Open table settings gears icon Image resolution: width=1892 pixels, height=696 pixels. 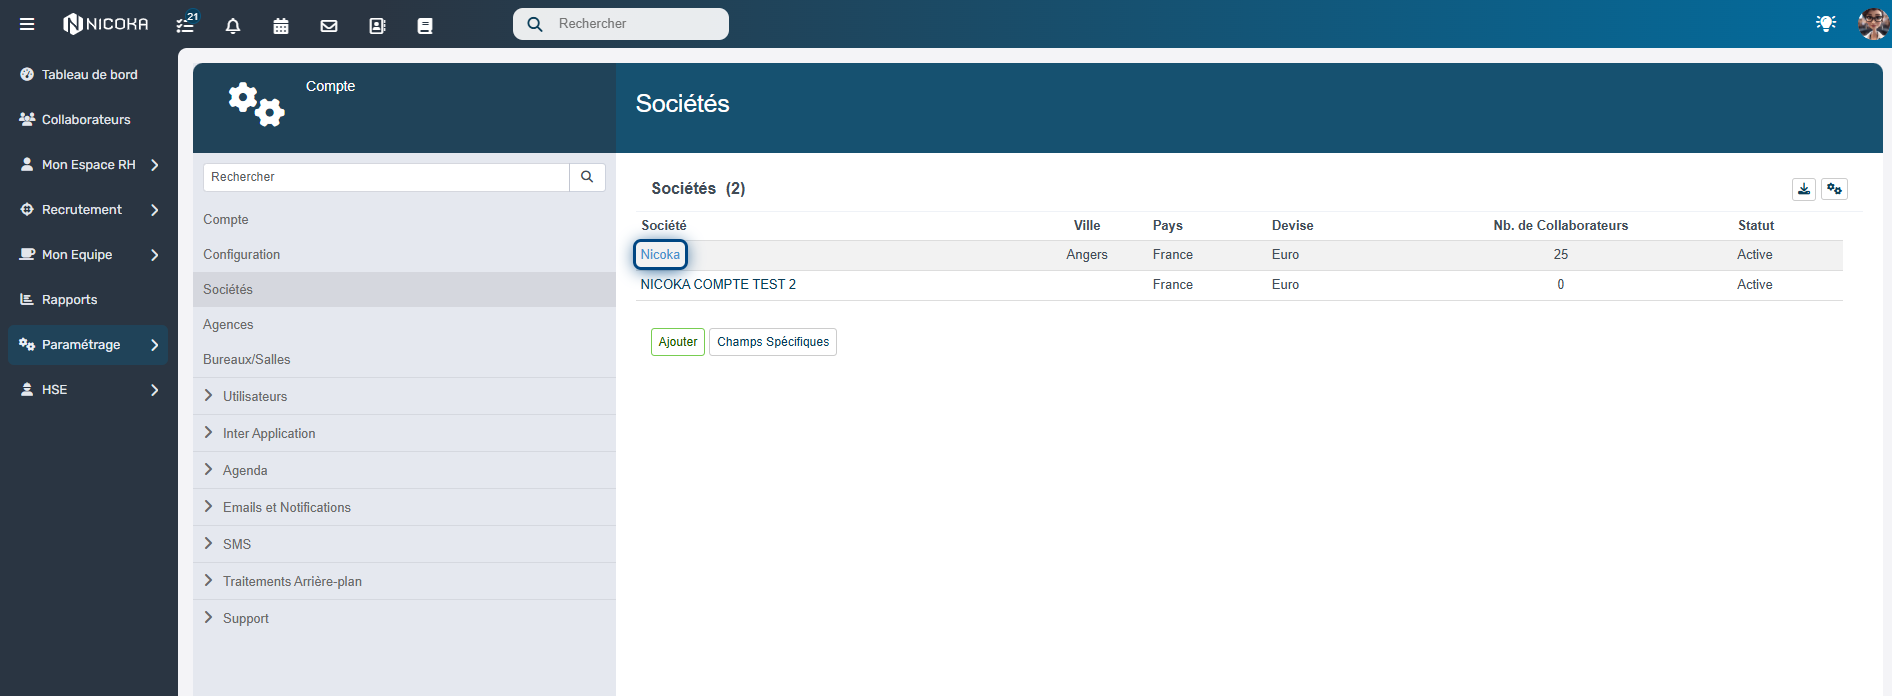coord(1834,189)
